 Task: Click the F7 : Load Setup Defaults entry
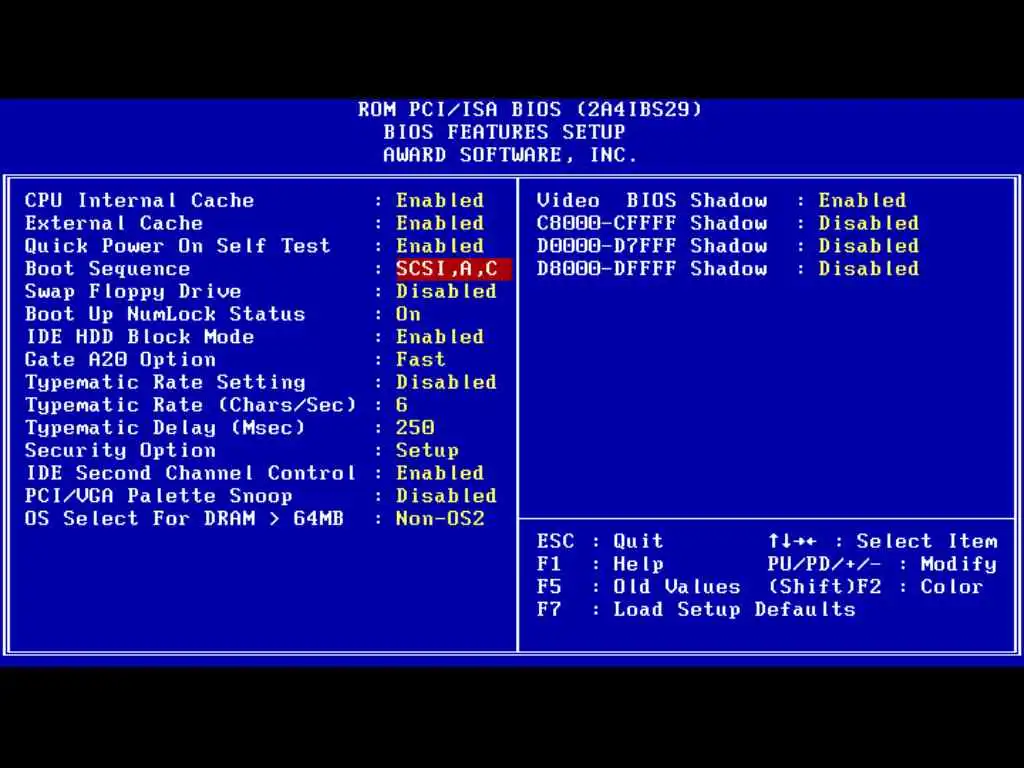(696, 609)
